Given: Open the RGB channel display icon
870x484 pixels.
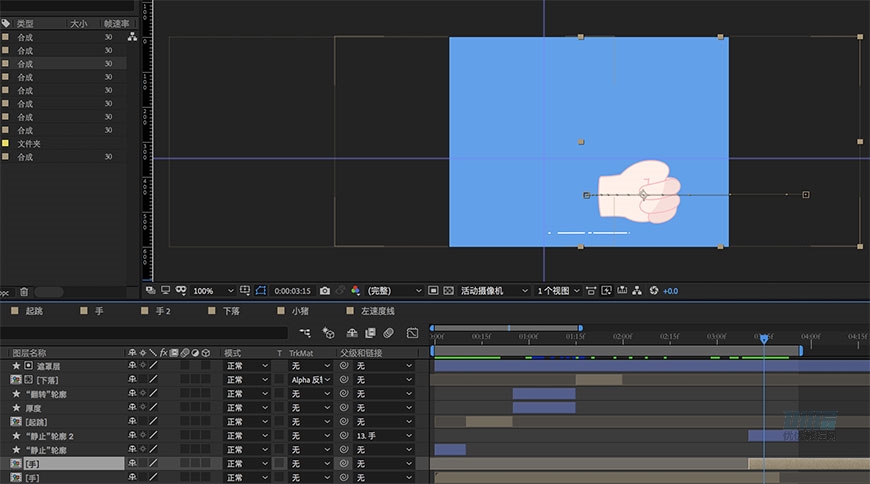Looking at the screenshot, I should point(356,290).
